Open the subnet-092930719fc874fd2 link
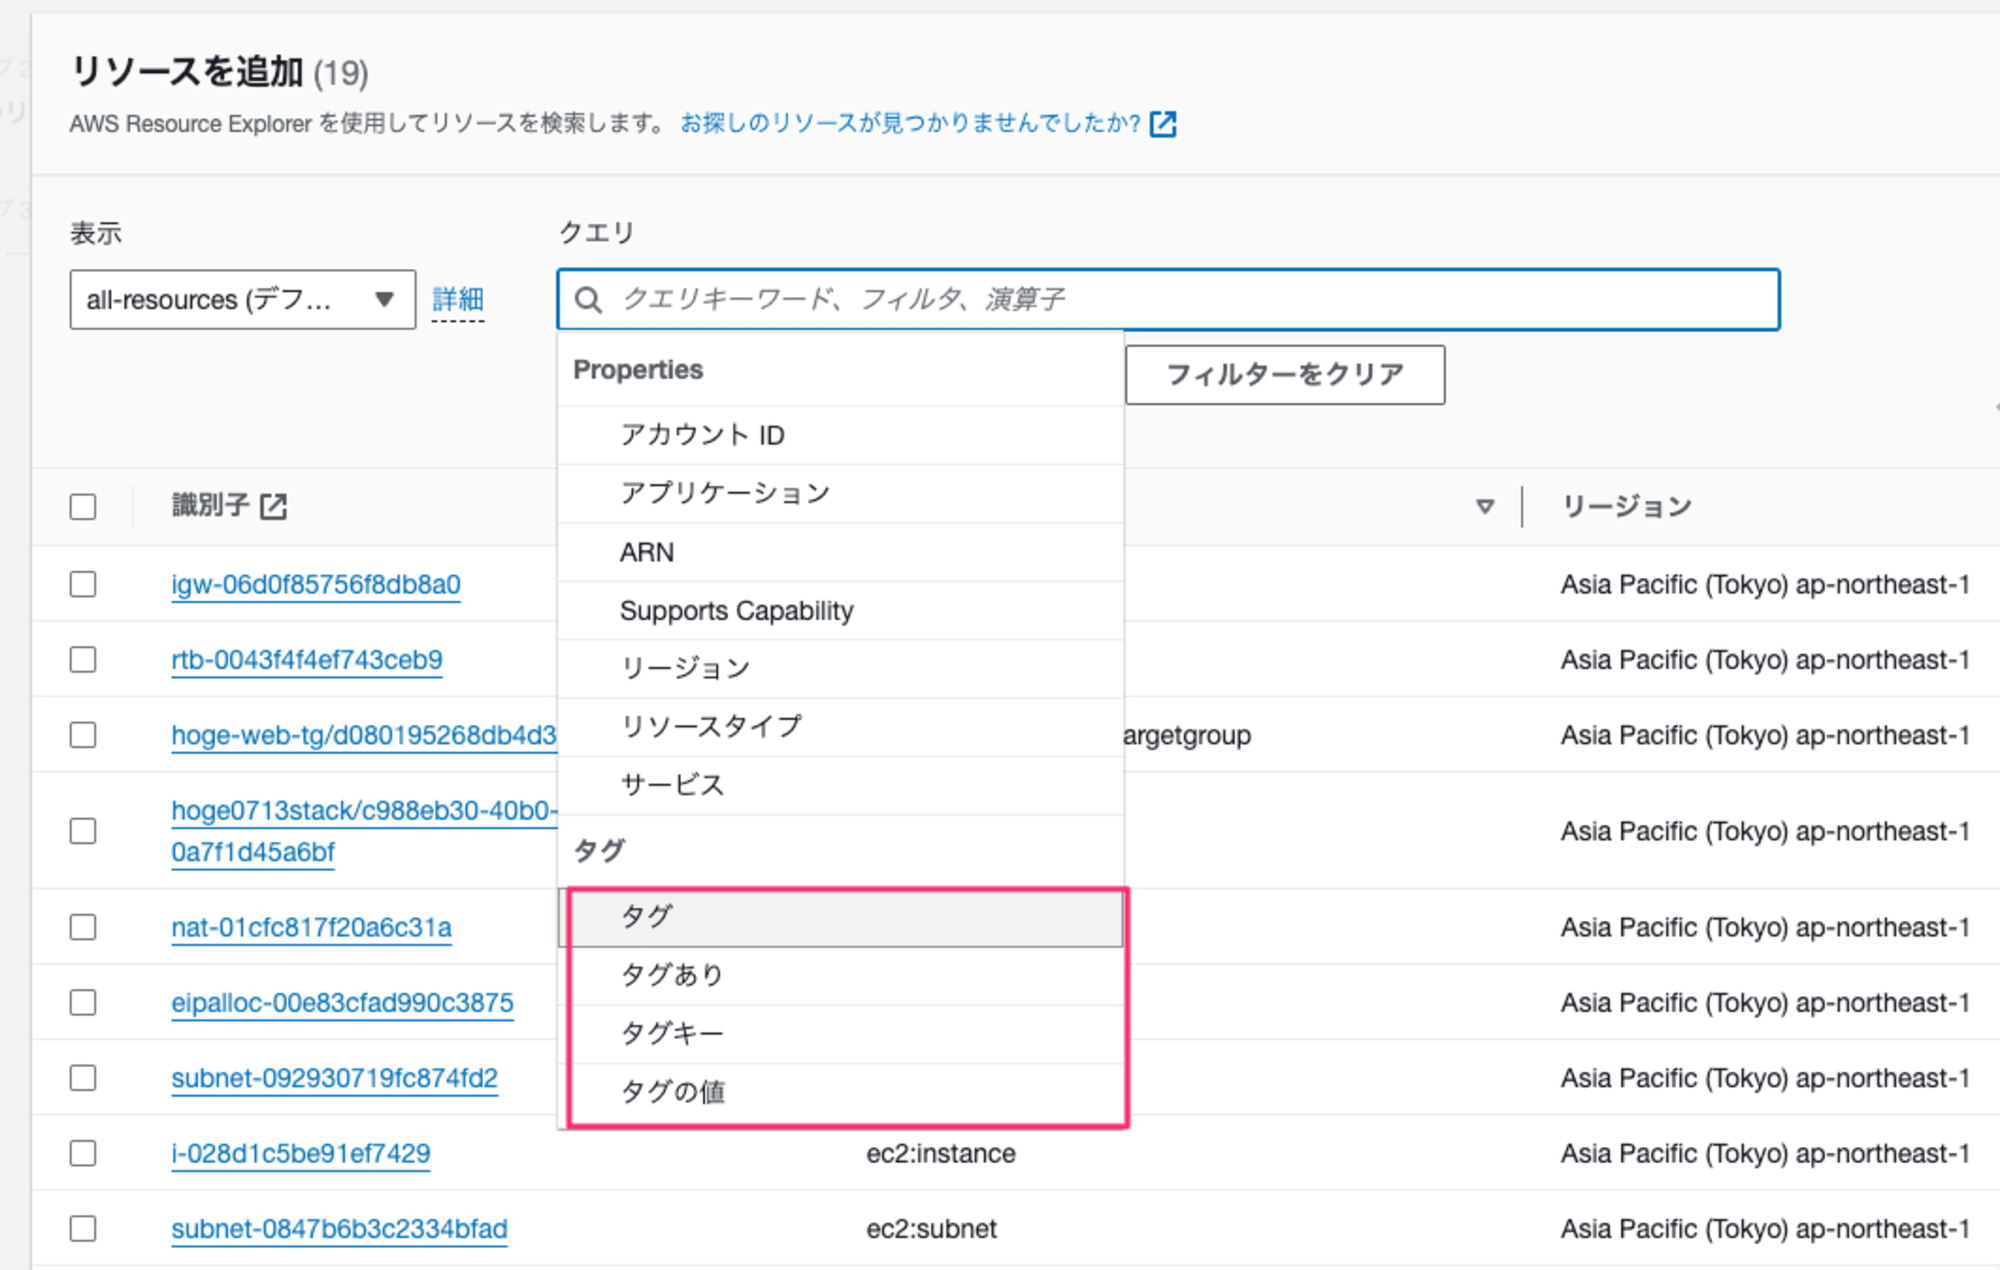Screen dimensions: 2000x1270 point(334,1078)
